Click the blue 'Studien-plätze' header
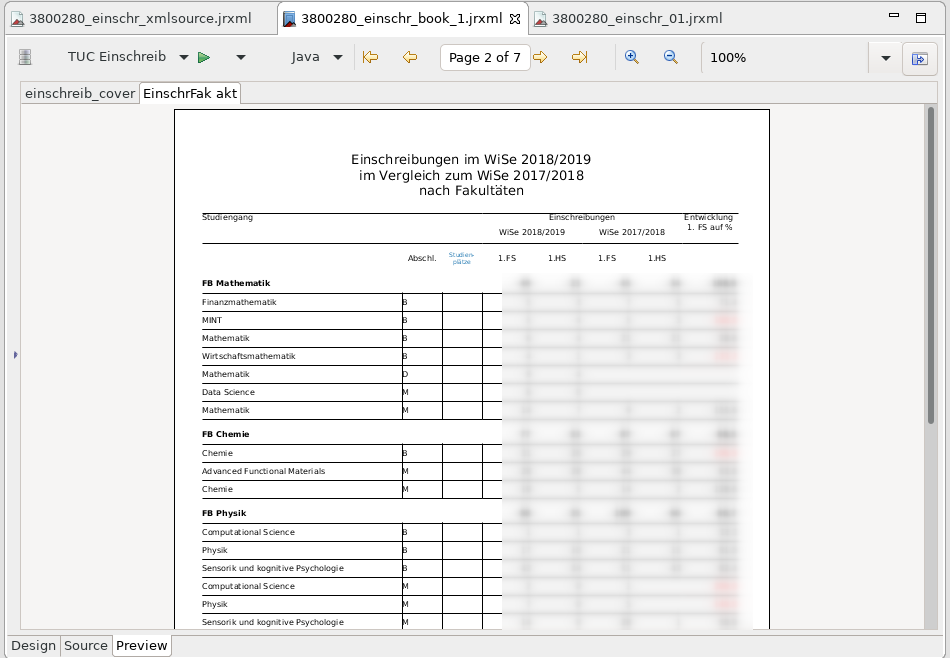This screenshot has height=658, width=950. (461, 258)
